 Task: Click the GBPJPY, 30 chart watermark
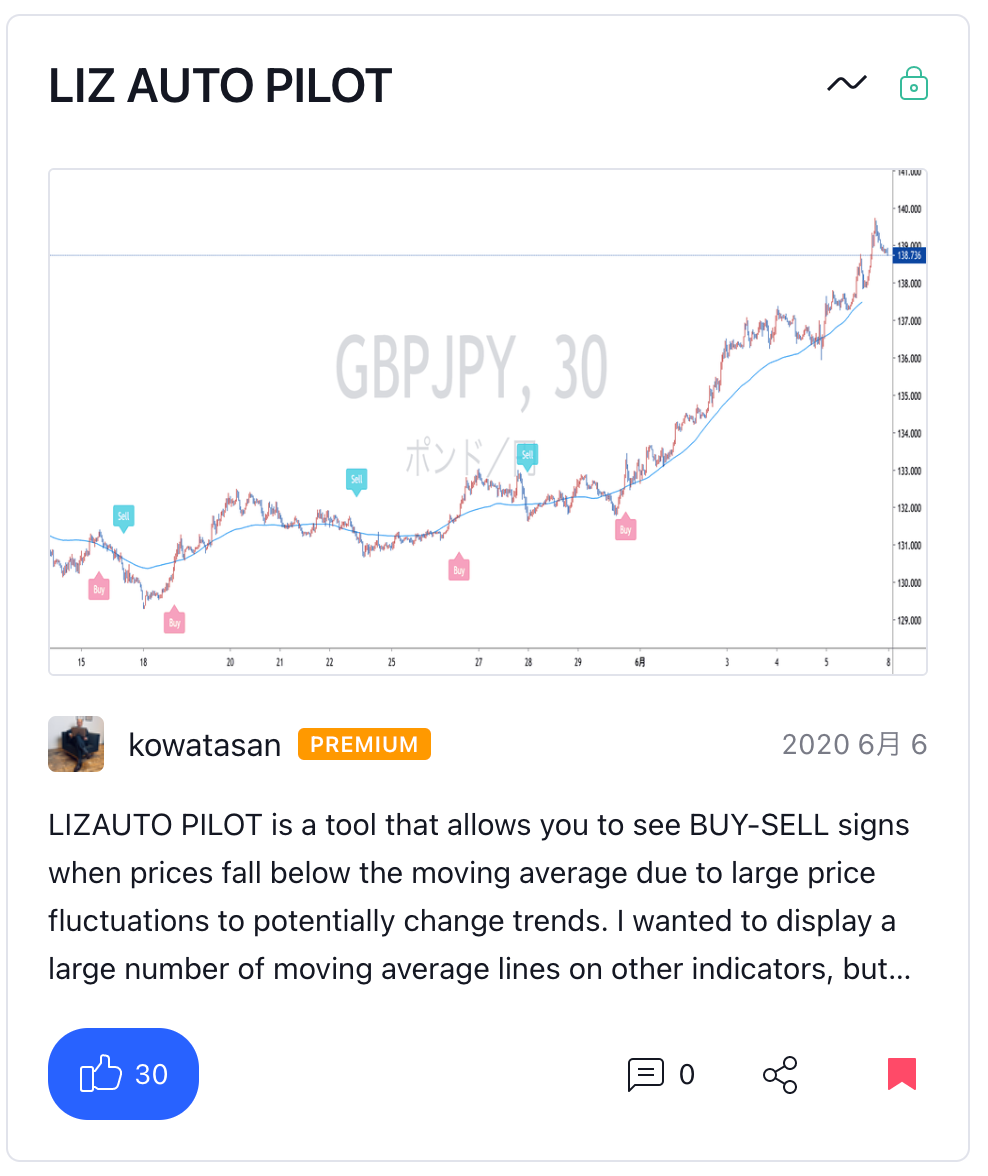[471, 368]
